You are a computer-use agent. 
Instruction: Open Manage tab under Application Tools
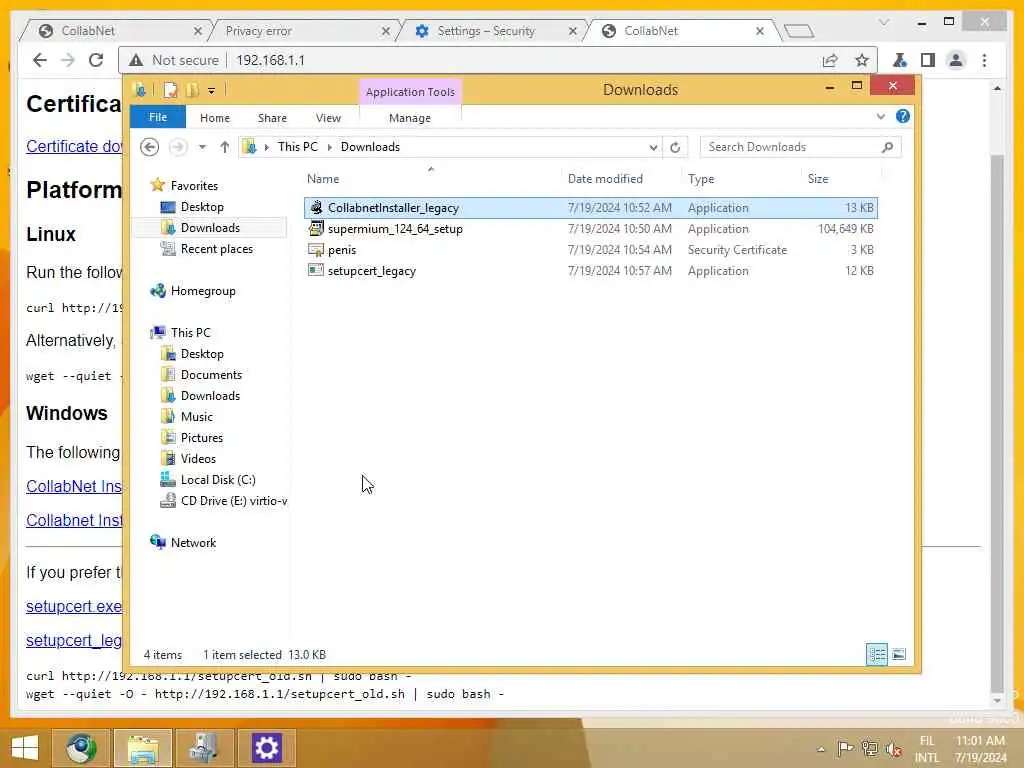point(410,118)
